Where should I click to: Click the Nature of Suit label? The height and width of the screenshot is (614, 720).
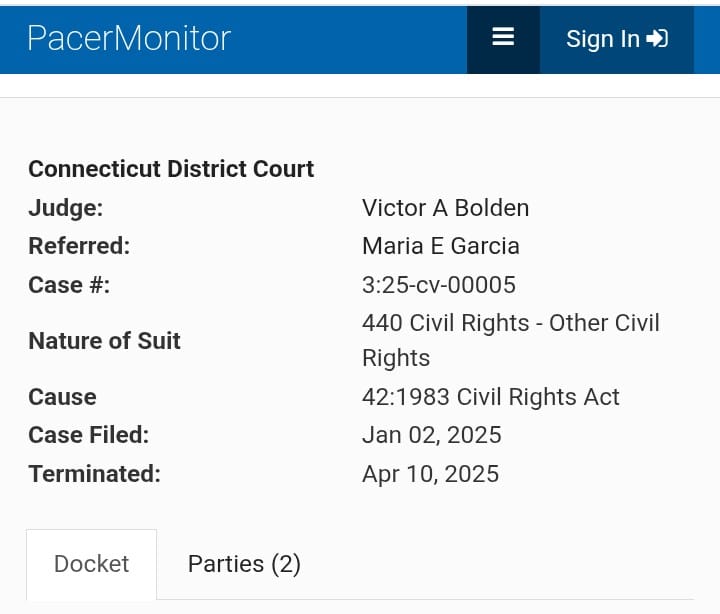104,341
